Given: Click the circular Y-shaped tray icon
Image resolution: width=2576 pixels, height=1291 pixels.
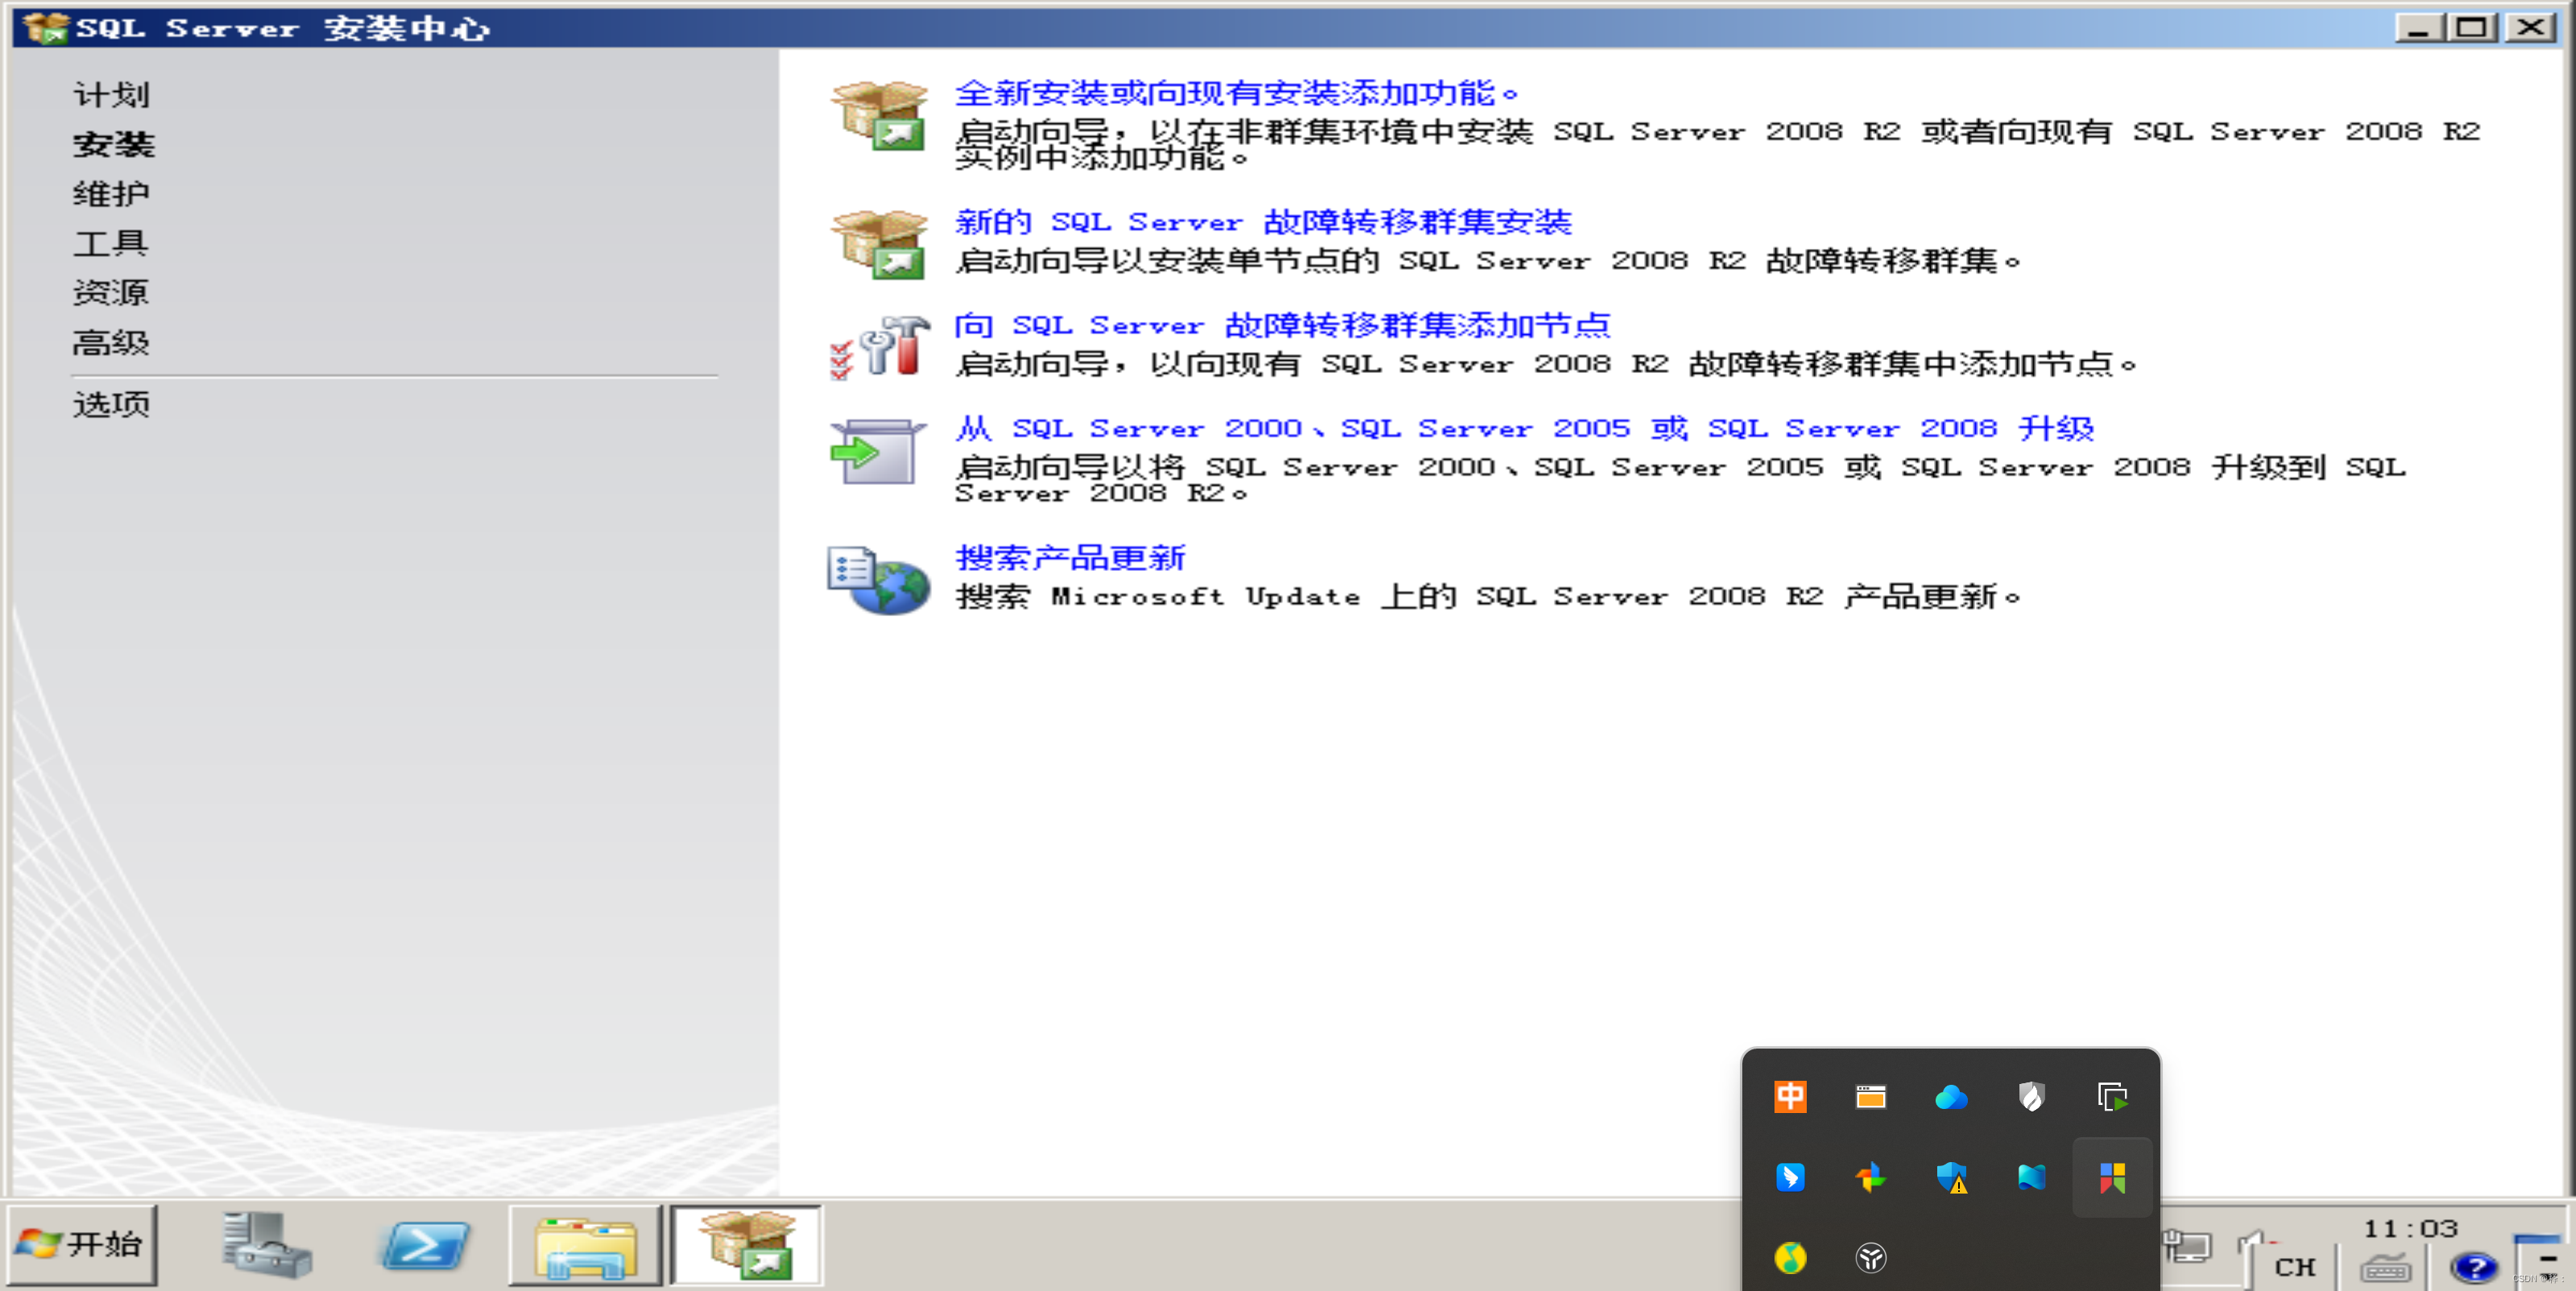Looking at the screenshot, I should (x=1871, y=1257).
